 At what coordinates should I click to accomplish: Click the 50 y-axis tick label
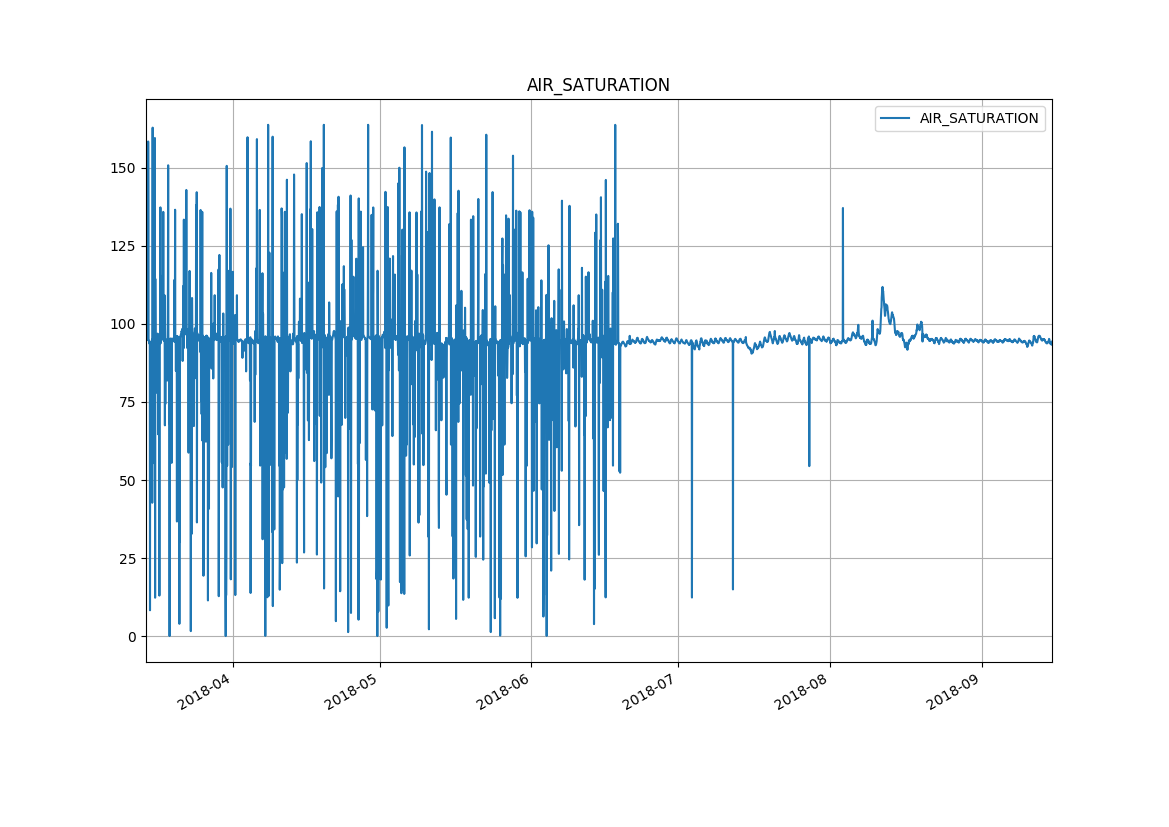[129, 480]
